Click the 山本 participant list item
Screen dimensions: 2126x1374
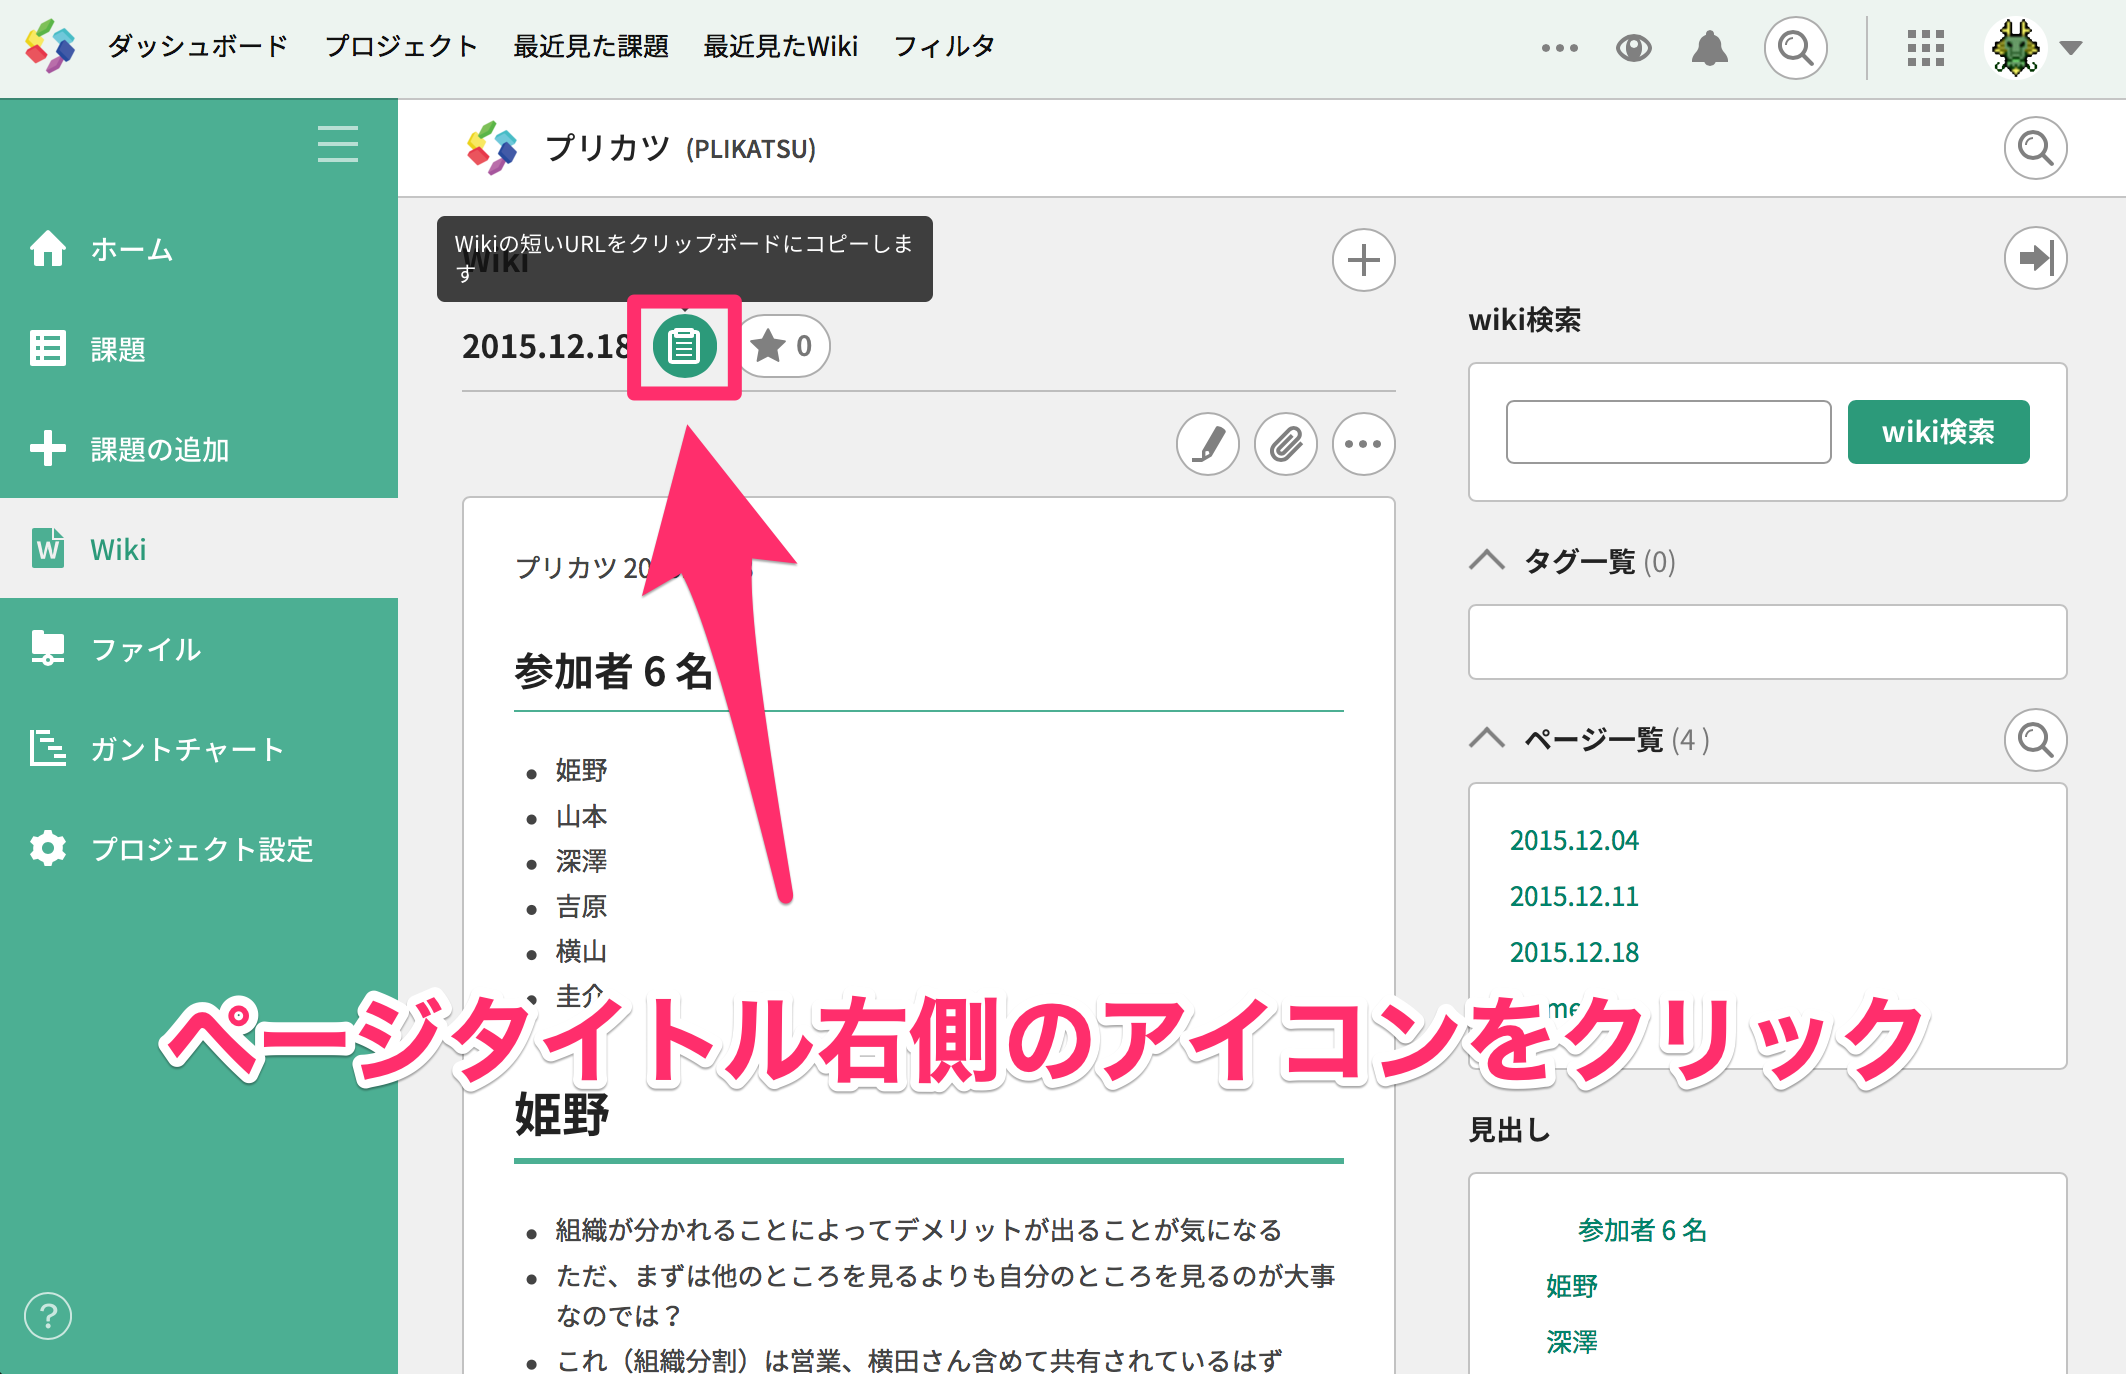[581, 816]
